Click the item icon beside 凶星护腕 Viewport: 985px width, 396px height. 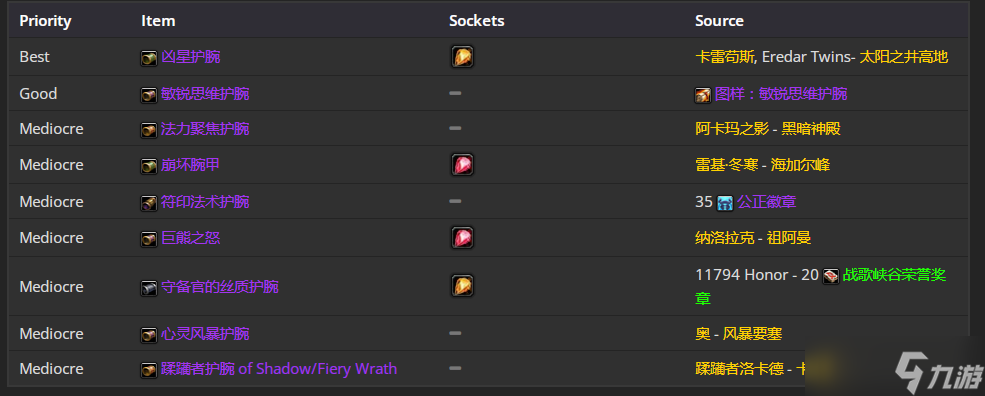tap(149, 58)
